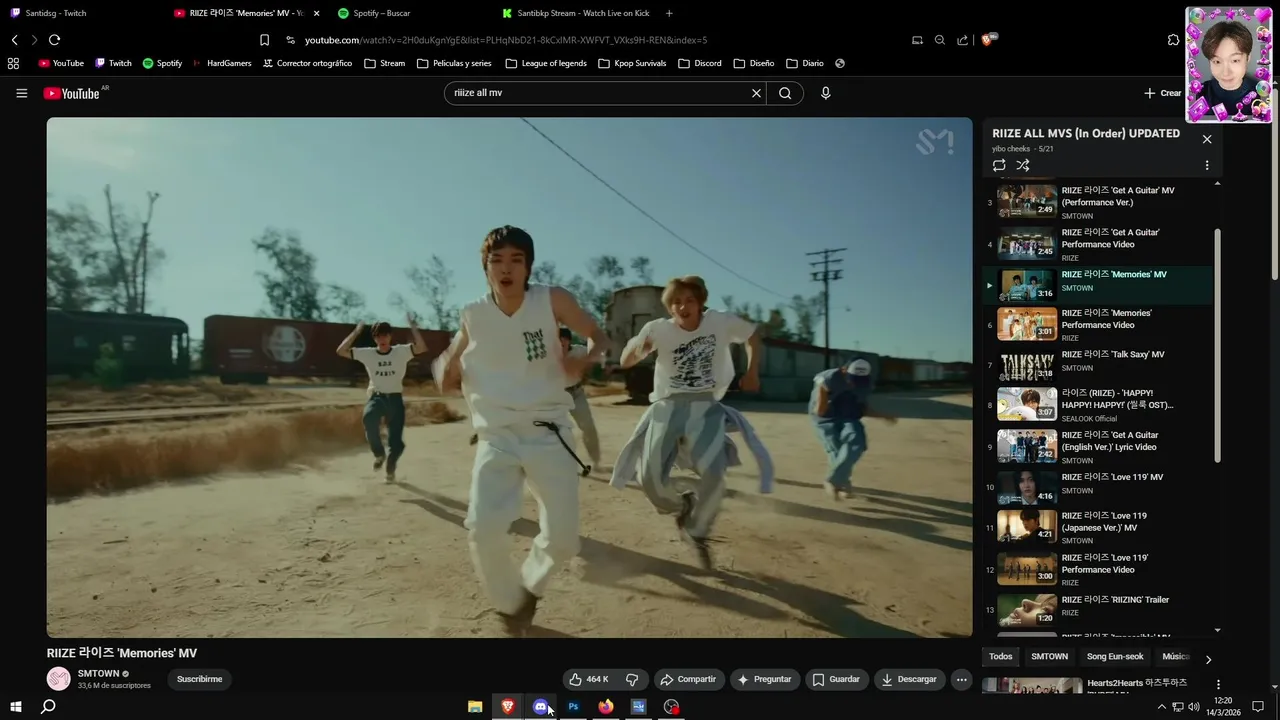The image size is (1280, 720).
Task: Play 'Love 119' MV playlist item
Action: pos(1098,487)
